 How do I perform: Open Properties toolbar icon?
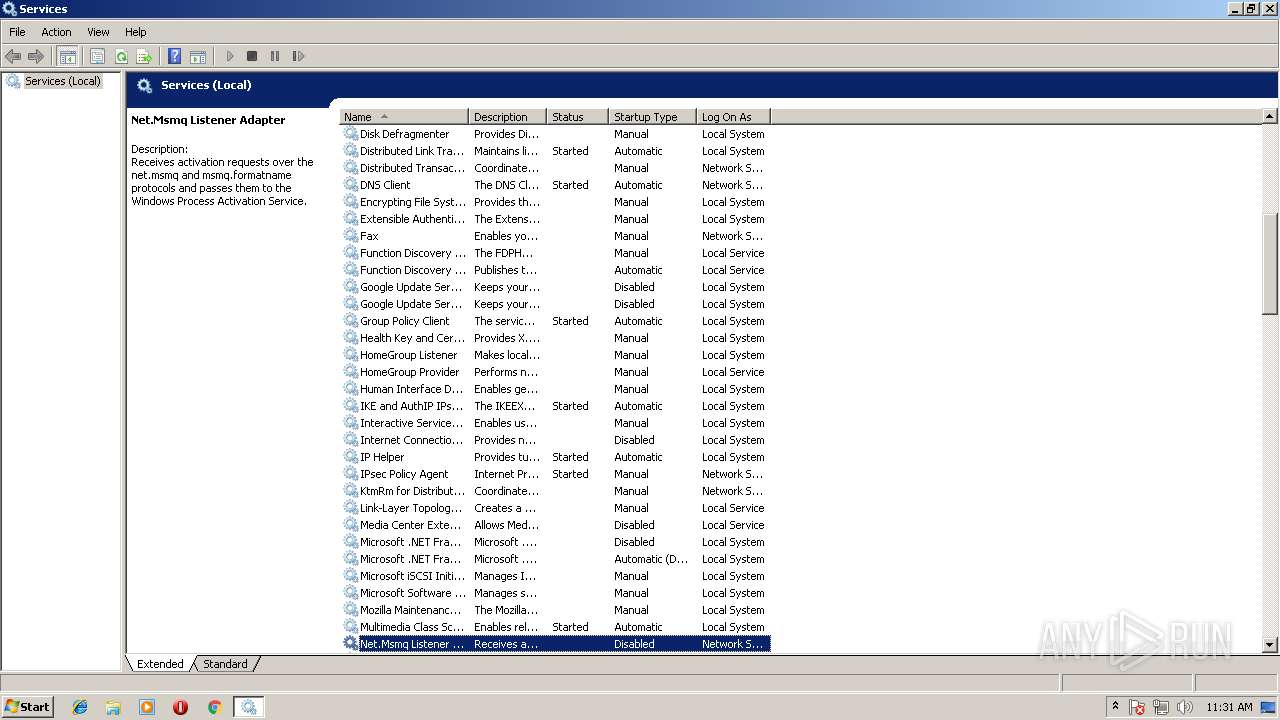pos(97,56)
